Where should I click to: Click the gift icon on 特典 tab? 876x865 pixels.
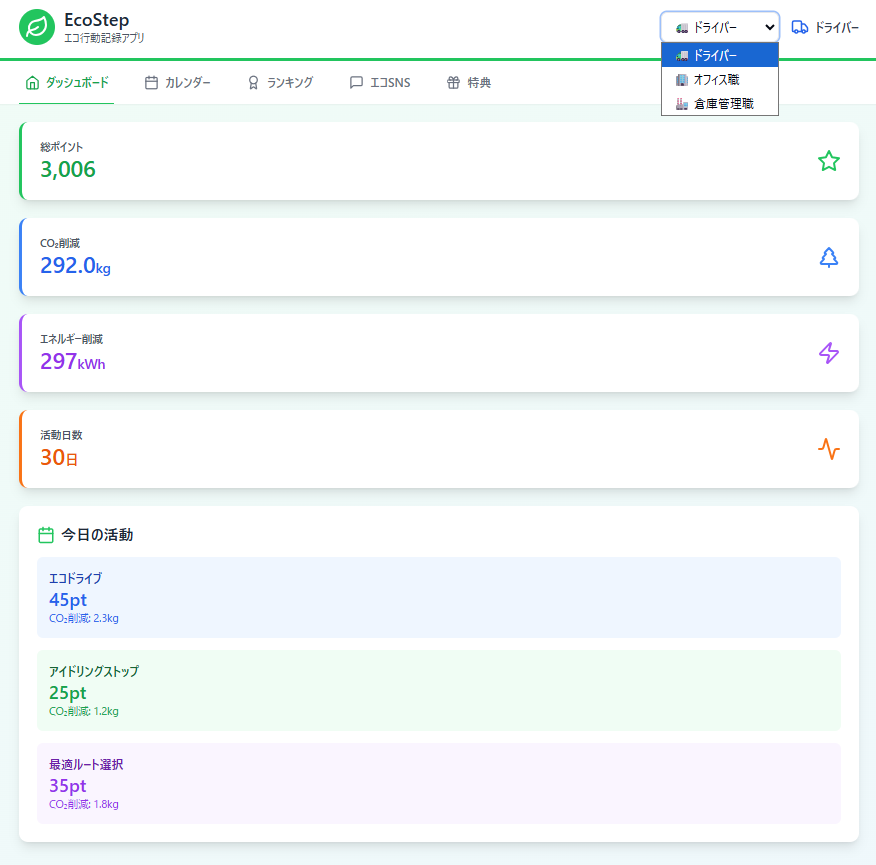pos(453,83)
